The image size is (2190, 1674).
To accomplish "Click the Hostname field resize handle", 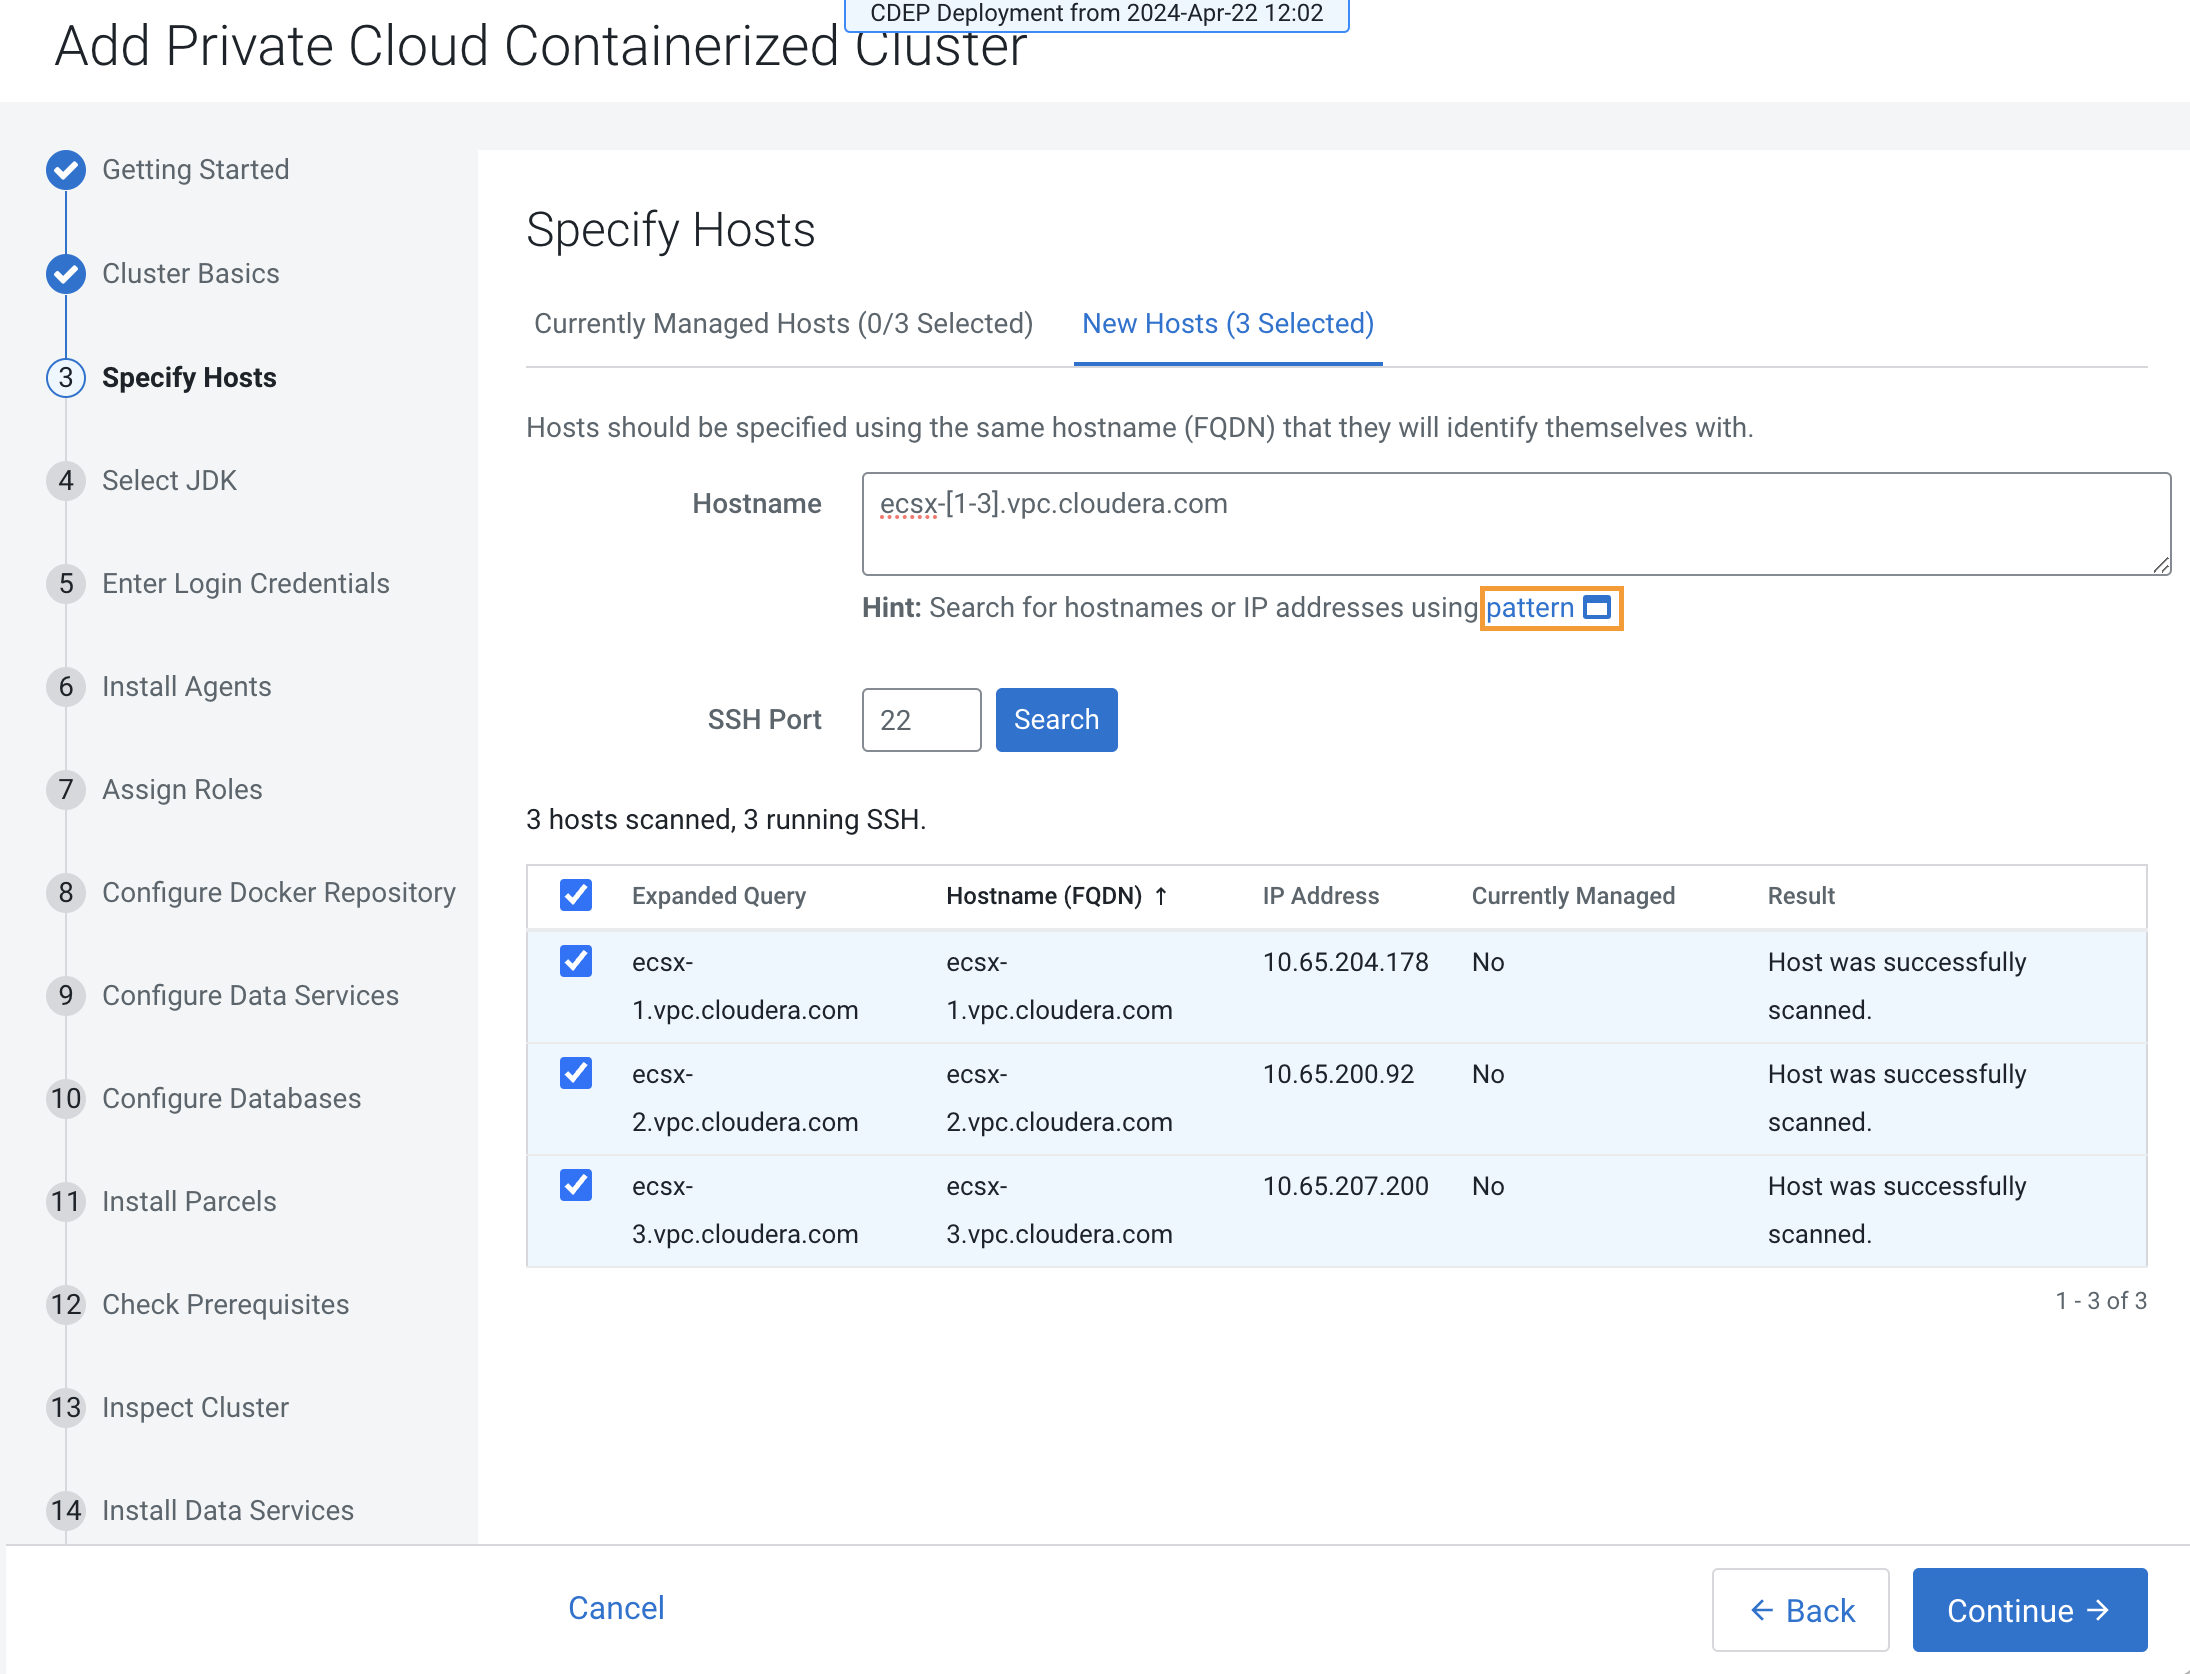I will tap(2161, 565).
